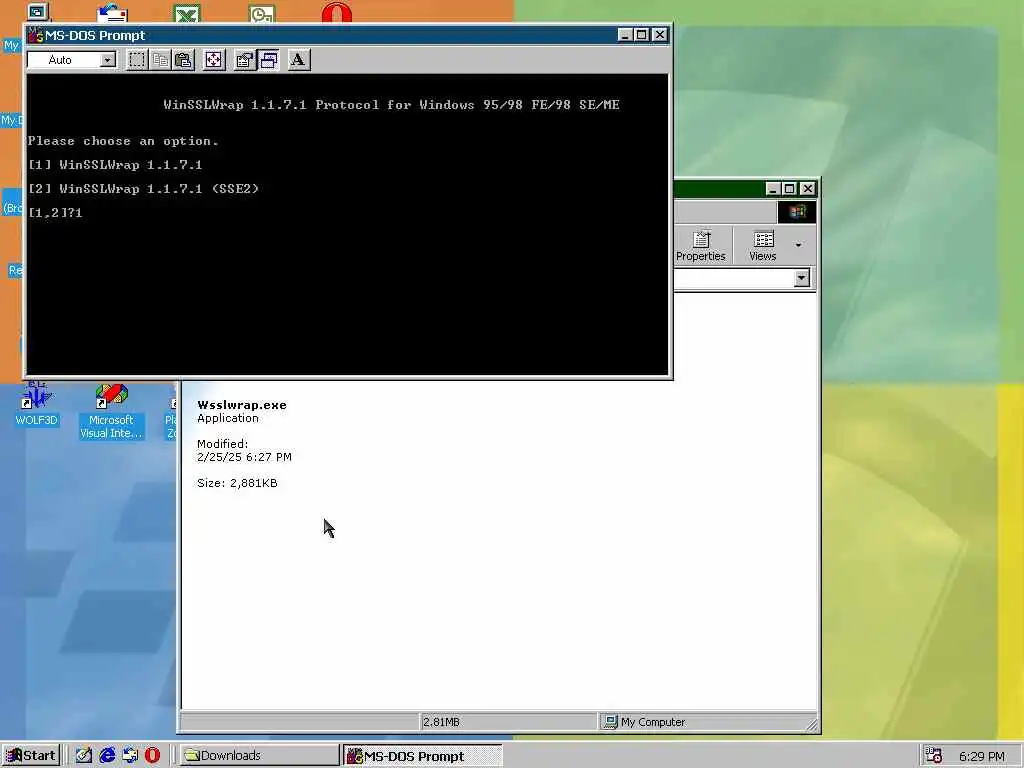Maximize the MS-DOS Prompt window
Image resolution: width=1024 pixels, height=768 pixels.
(641, 35)
